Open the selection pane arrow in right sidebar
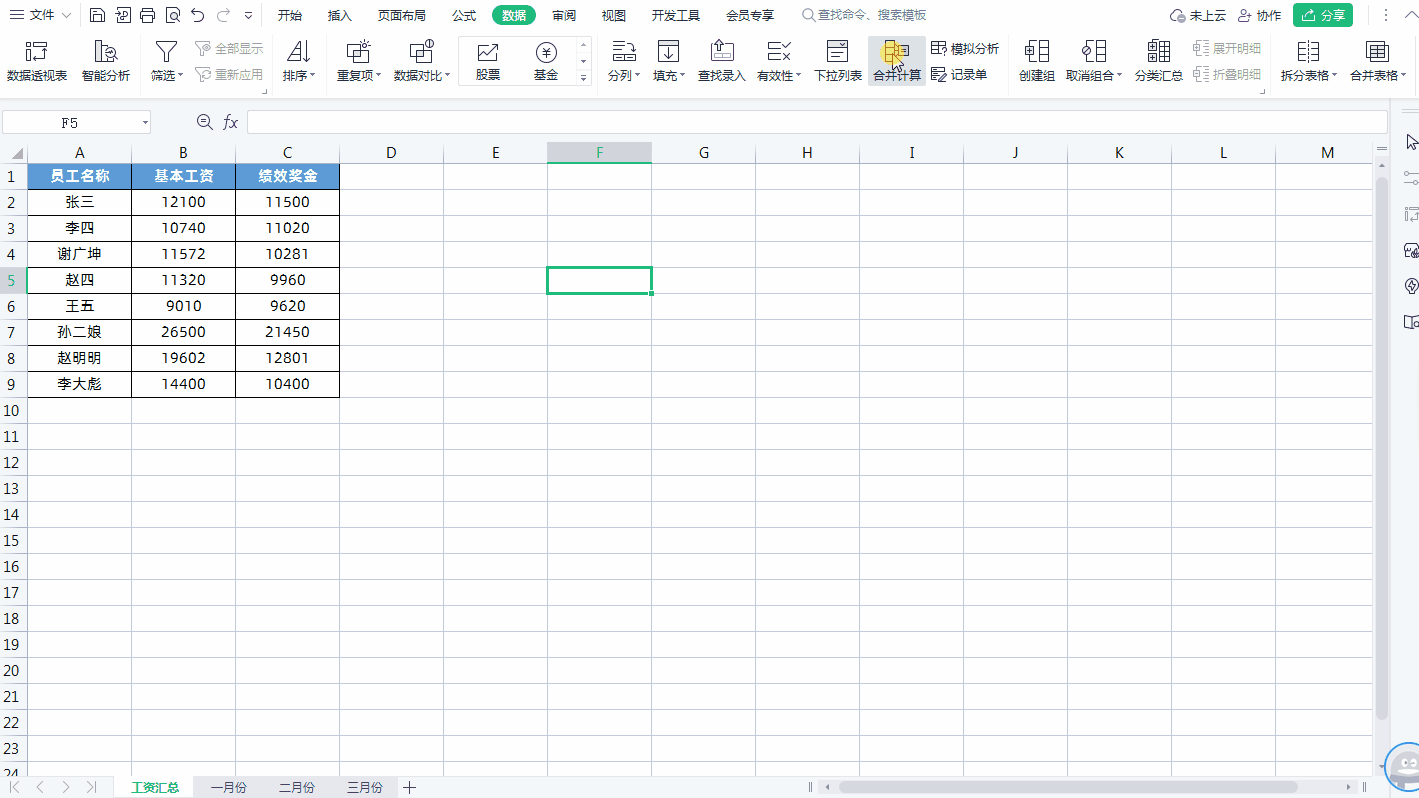Viewport: 1419px width, 798px height. [x=1411, y=142]
